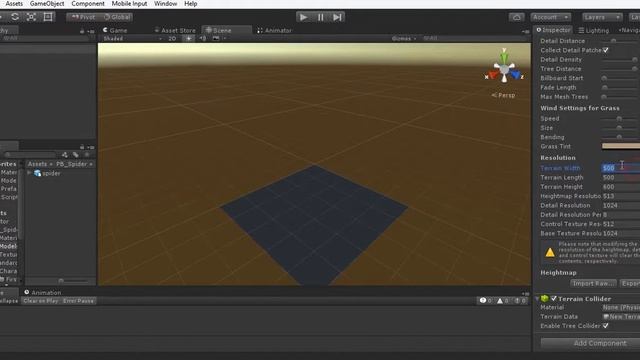Open Cloud services with the cloud icon
This screenshot has height=360, width=640.
click(x=516, y=17)
